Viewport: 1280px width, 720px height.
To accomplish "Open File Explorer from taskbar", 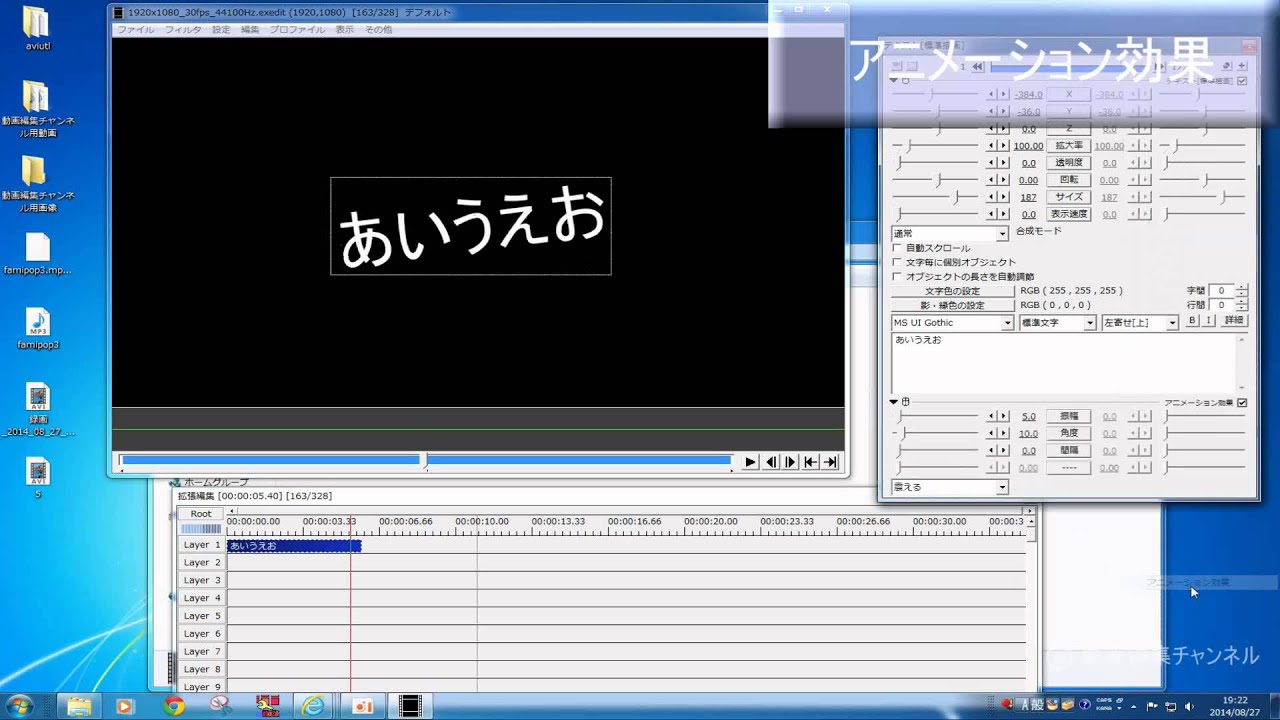I will pyautogui.click(x=79, y=706).
